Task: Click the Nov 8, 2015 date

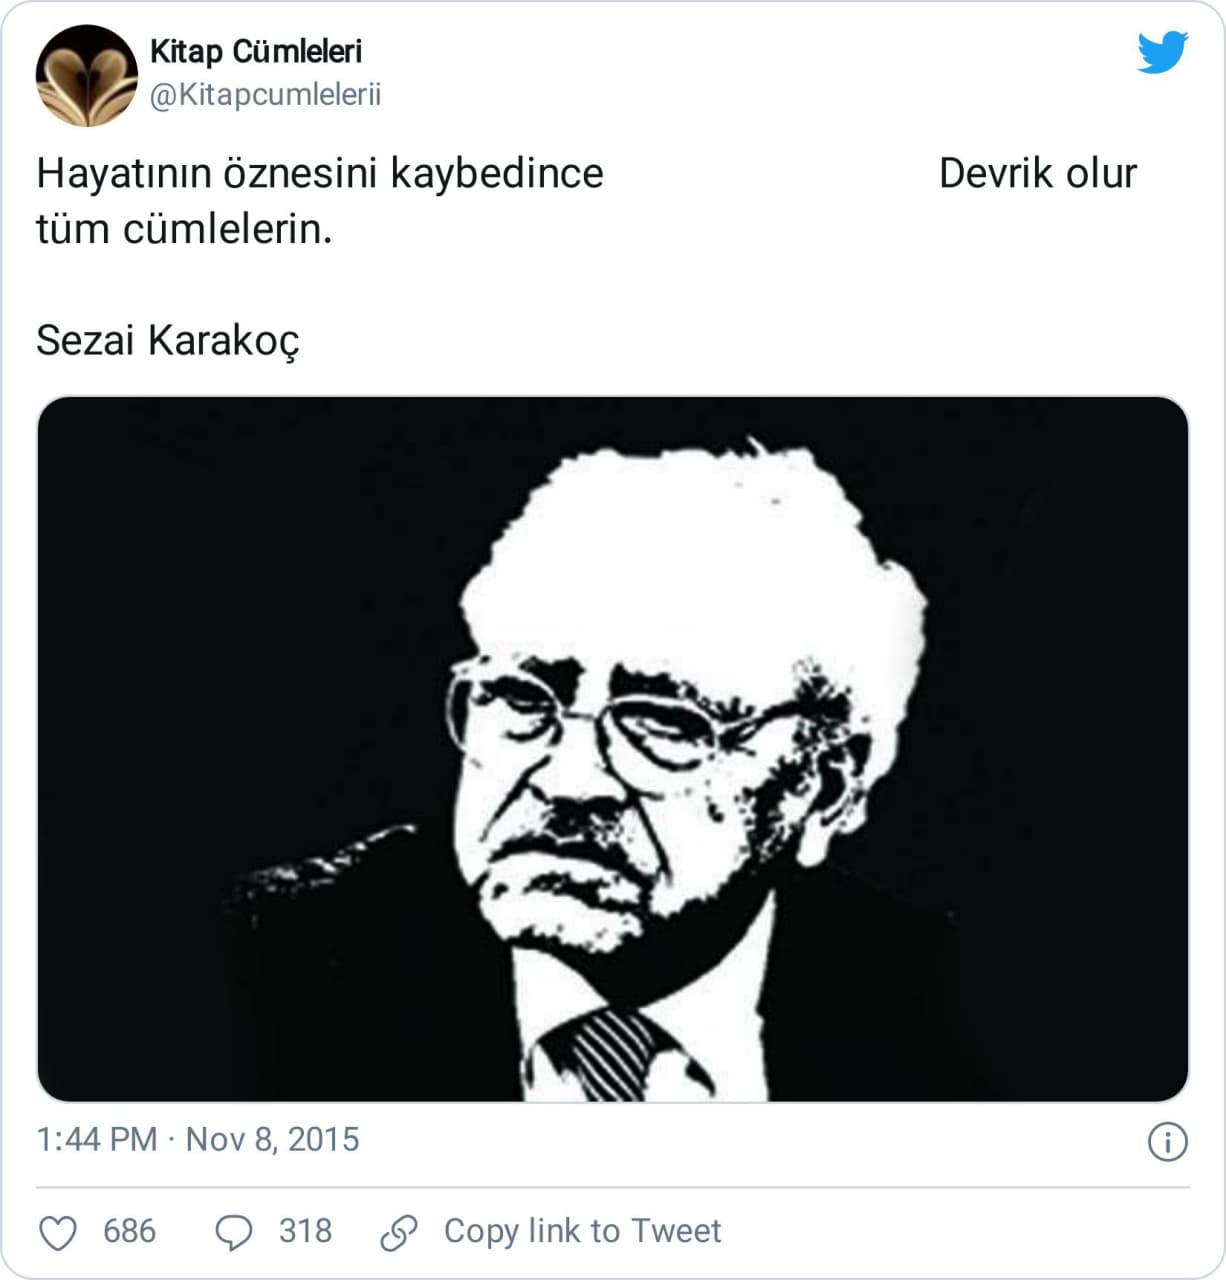Action: (272, 1140)
